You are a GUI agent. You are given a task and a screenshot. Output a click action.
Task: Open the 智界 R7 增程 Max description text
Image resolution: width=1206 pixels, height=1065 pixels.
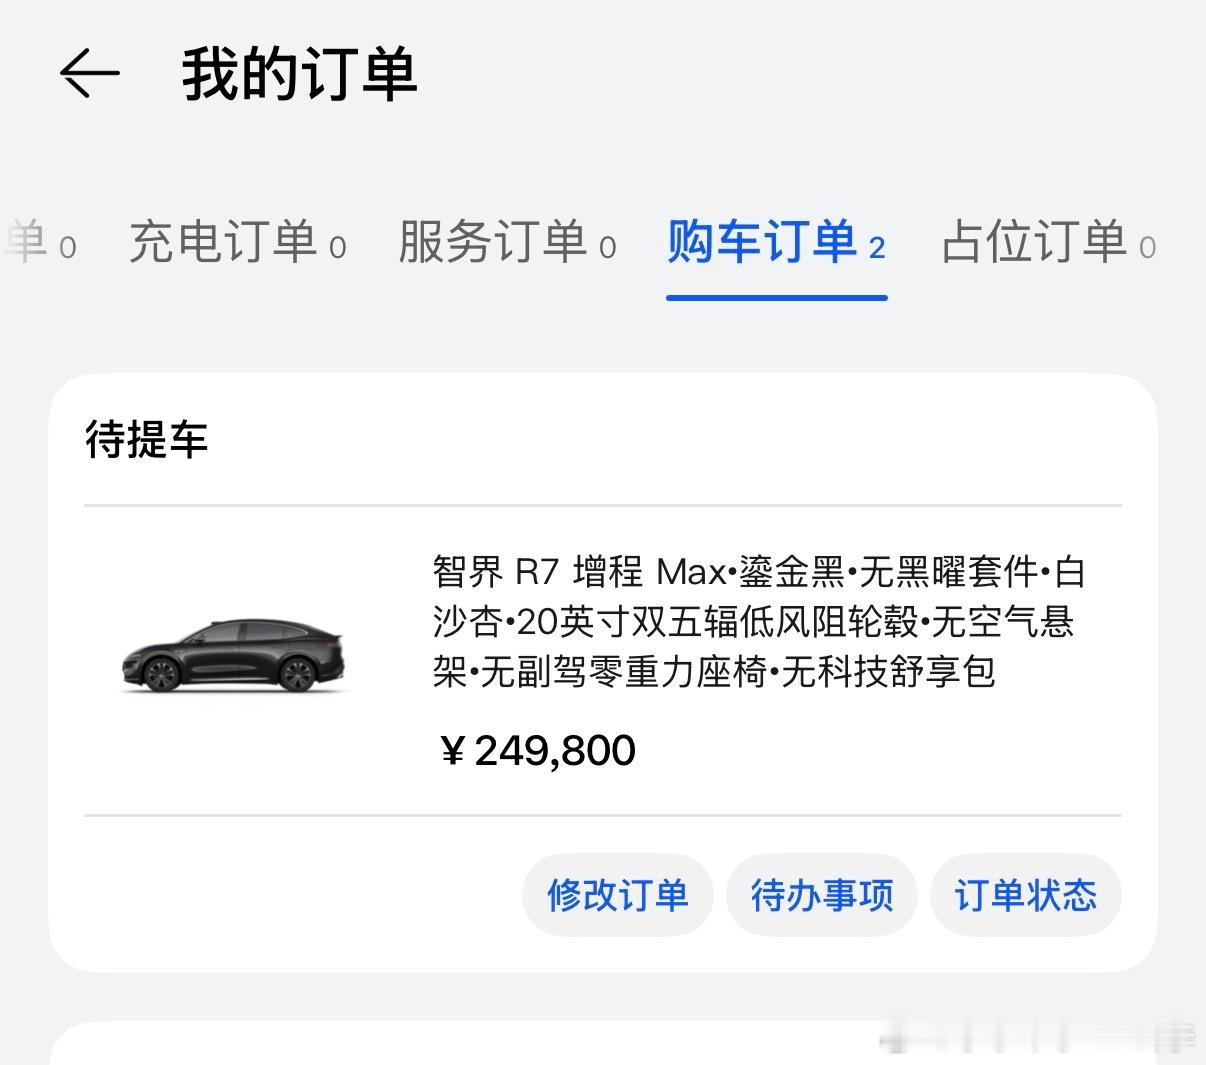[x=758, y=621]
